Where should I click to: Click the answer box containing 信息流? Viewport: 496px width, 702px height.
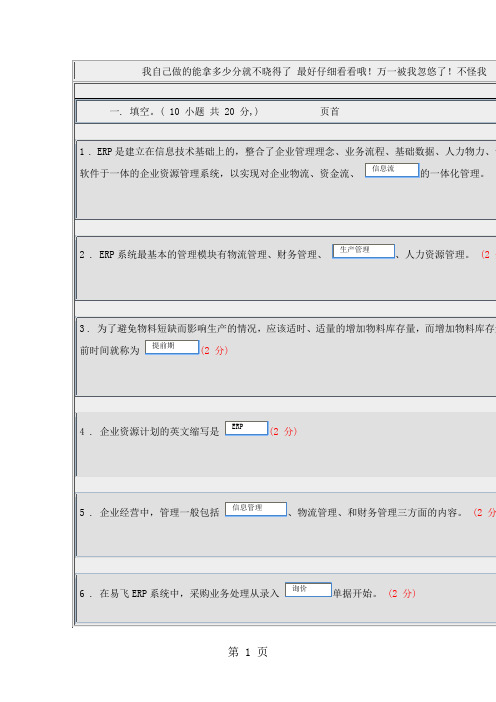tap(392, 170)
